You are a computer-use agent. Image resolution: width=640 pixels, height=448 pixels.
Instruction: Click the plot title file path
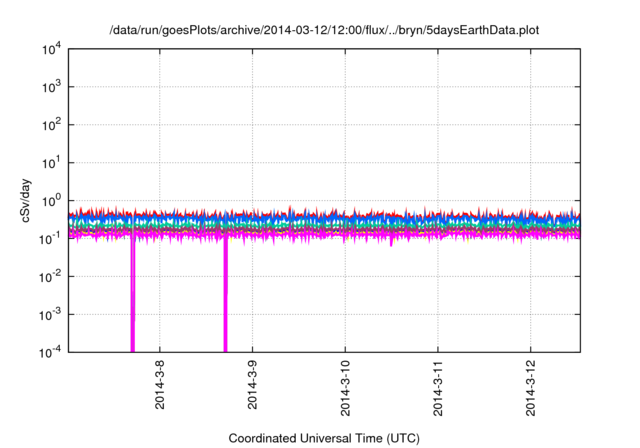click(x=324, y=30)
